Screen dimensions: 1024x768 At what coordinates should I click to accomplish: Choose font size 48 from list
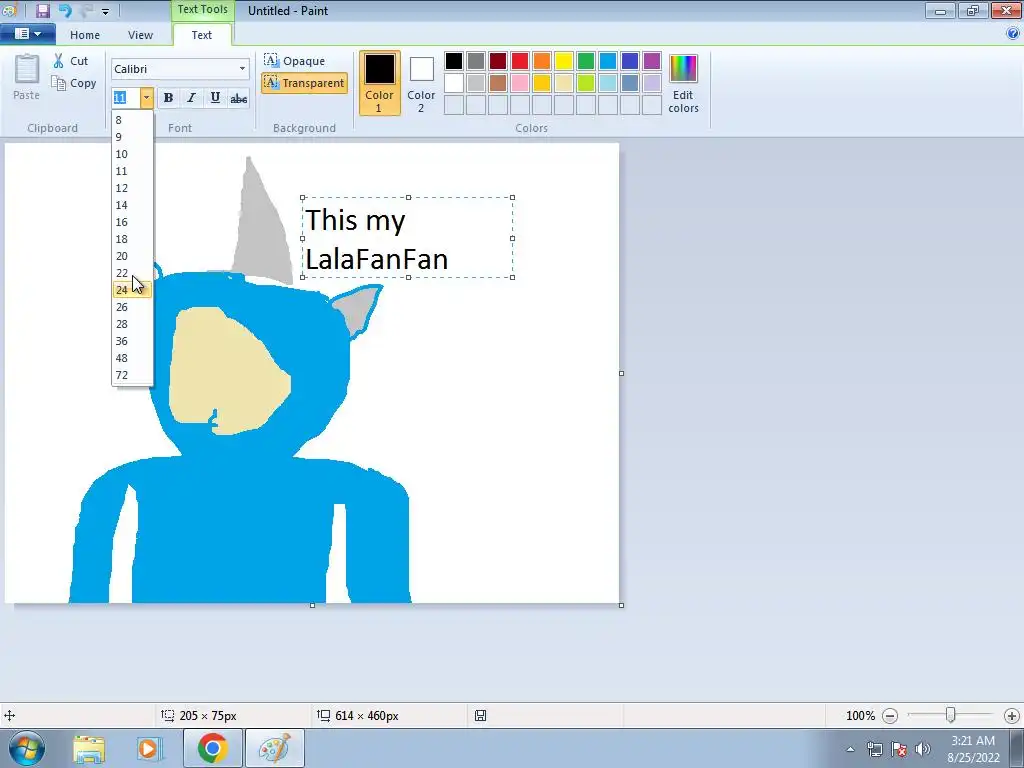point(133,358)
